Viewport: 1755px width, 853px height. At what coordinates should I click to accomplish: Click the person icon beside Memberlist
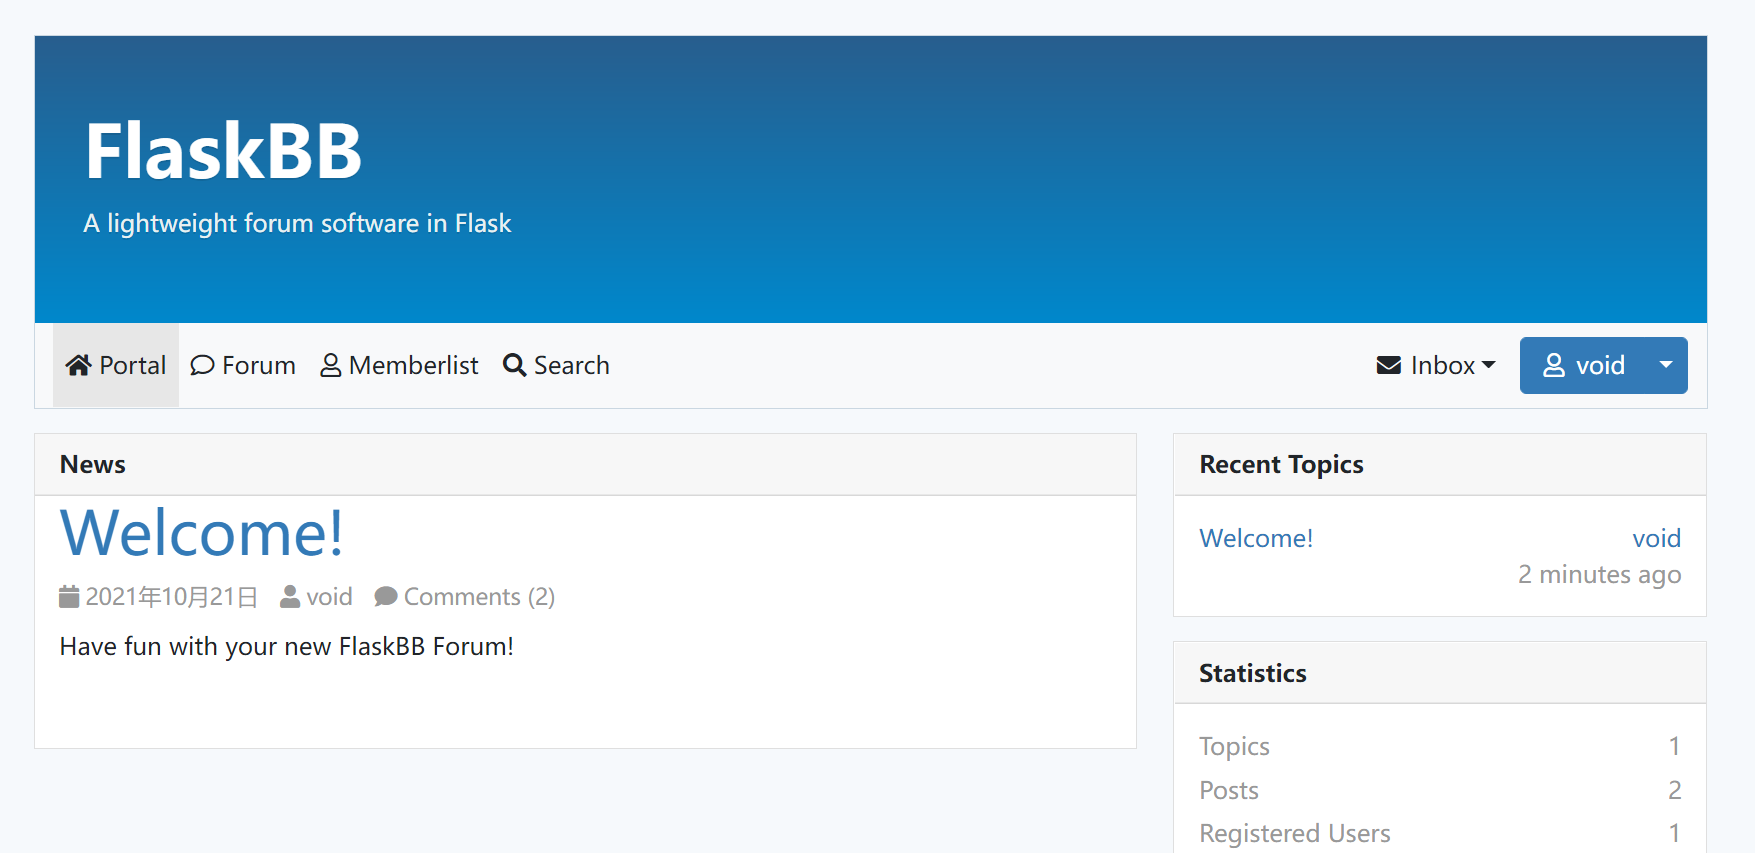(x=331, y=365)
